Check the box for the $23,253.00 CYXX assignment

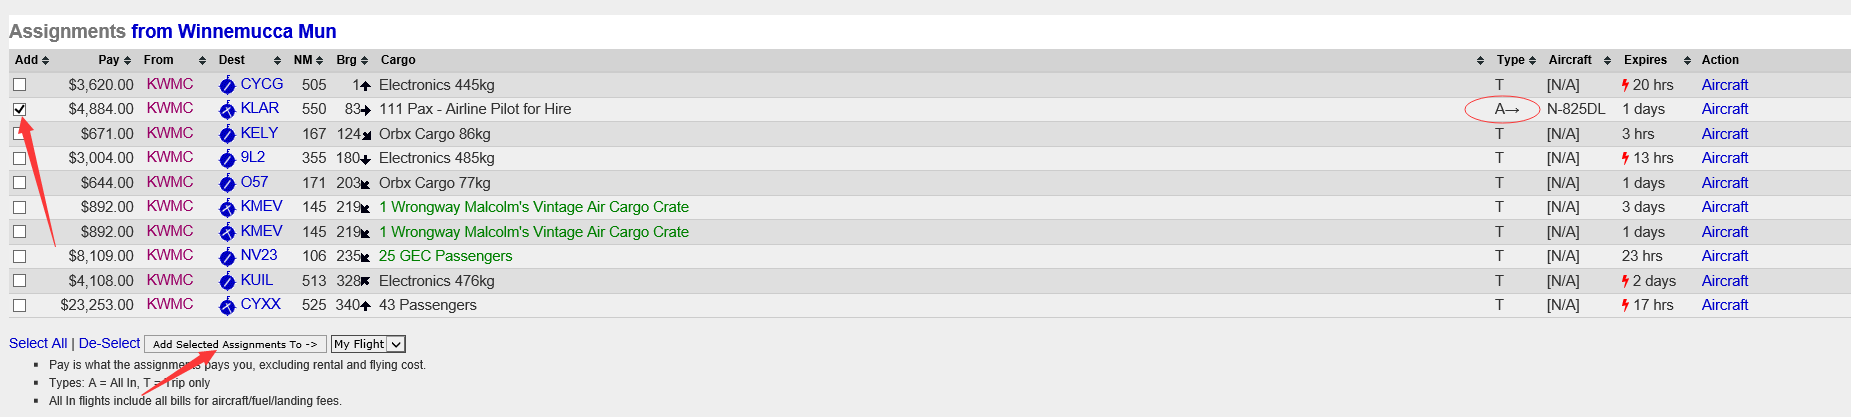[20, 305]
